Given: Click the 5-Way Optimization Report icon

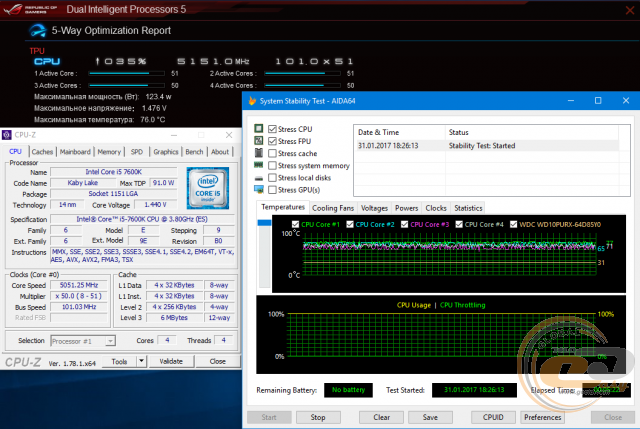Looking at the screenshot, I should click(38, 31).
